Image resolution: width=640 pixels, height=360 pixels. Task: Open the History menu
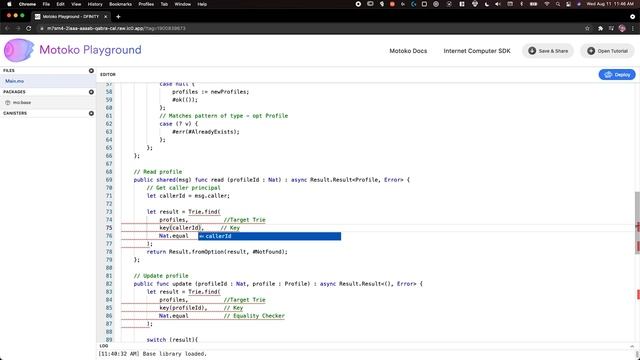95,4
